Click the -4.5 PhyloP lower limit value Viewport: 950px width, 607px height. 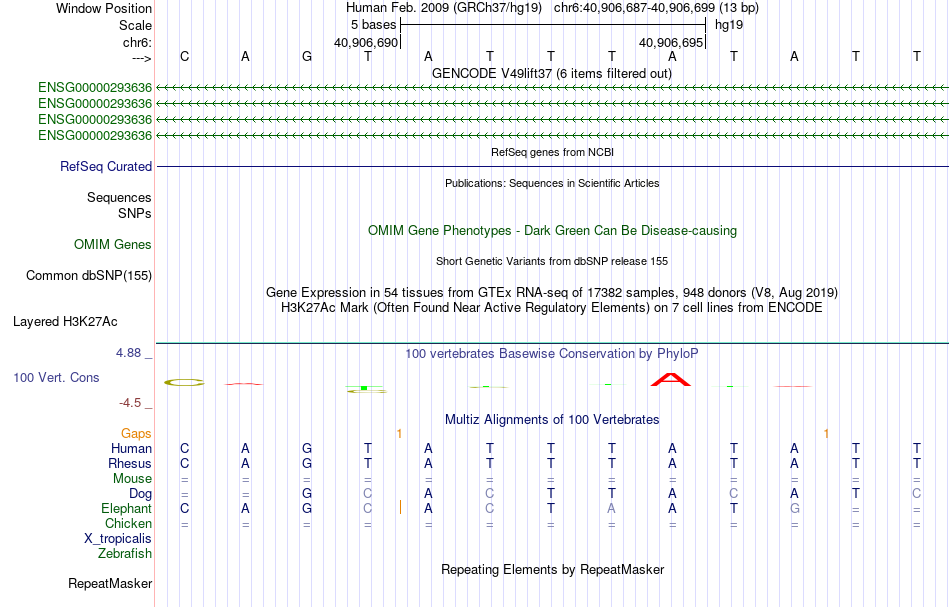click(130, 402)
